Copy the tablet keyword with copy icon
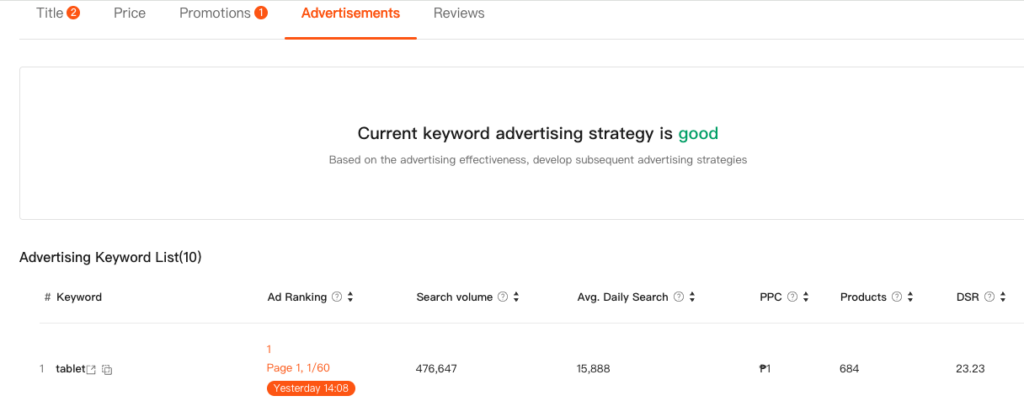This screenshot has height=412, width=1024. tap(107, 370)
